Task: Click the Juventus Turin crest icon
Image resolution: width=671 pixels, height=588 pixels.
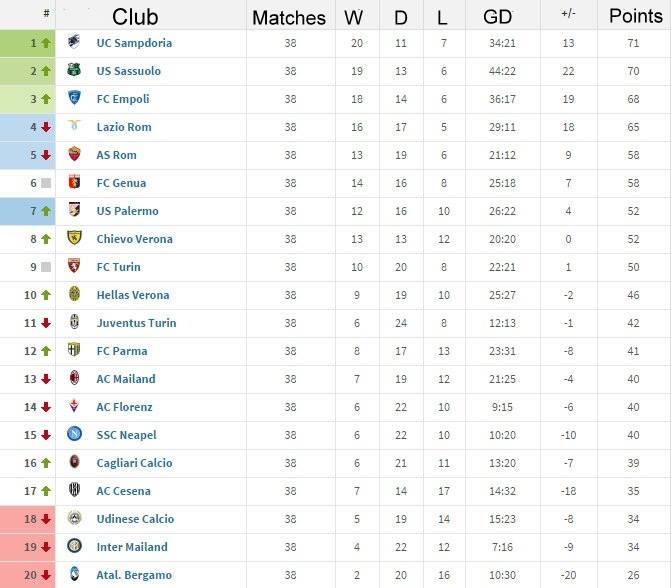Action: (74, 321)
